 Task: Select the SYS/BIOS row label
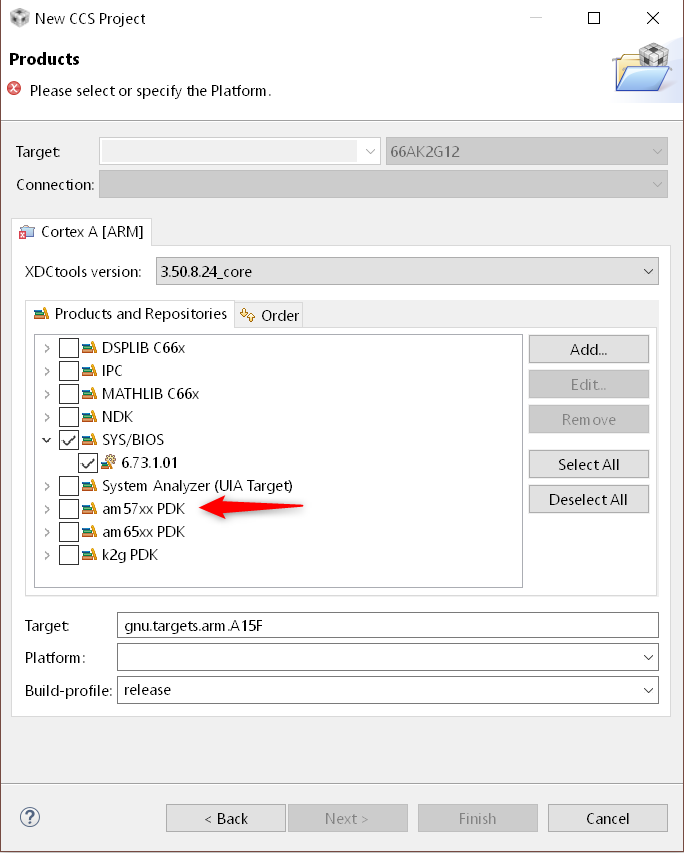pyautogui.click(x=133, y=440)
